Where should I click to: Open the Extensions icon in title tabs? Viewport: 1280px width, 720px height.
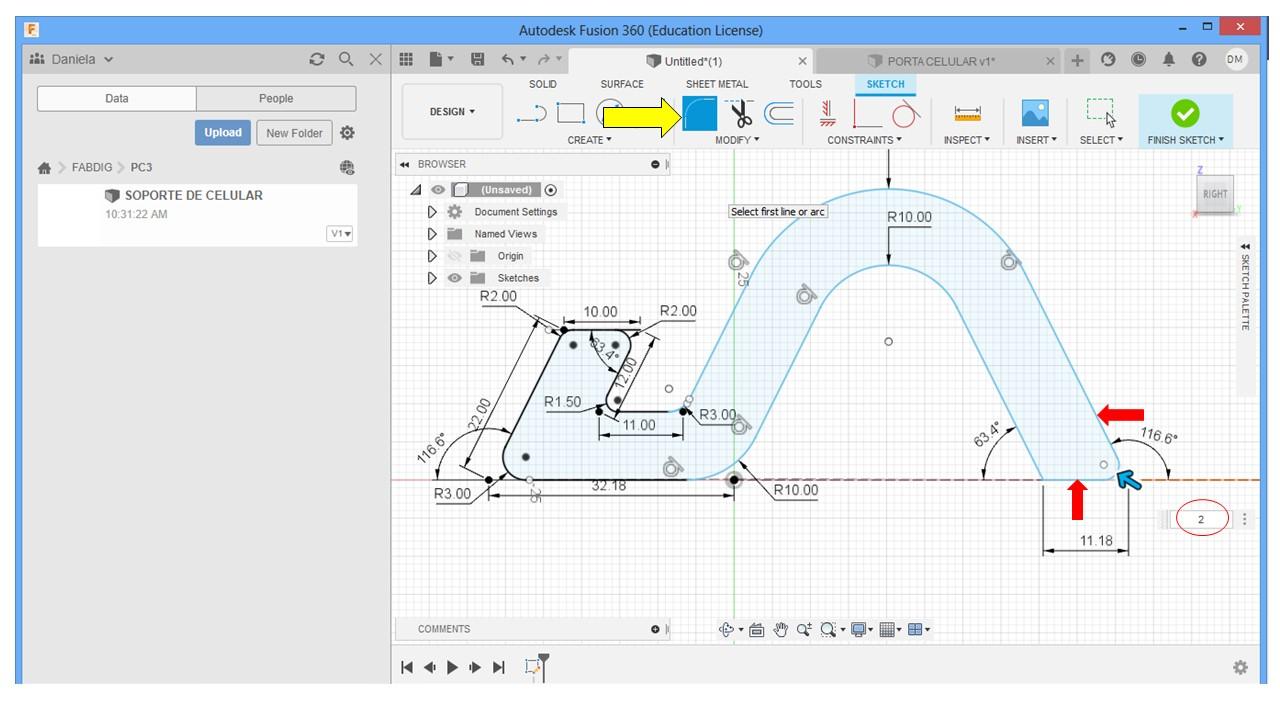pos(1108,60)
